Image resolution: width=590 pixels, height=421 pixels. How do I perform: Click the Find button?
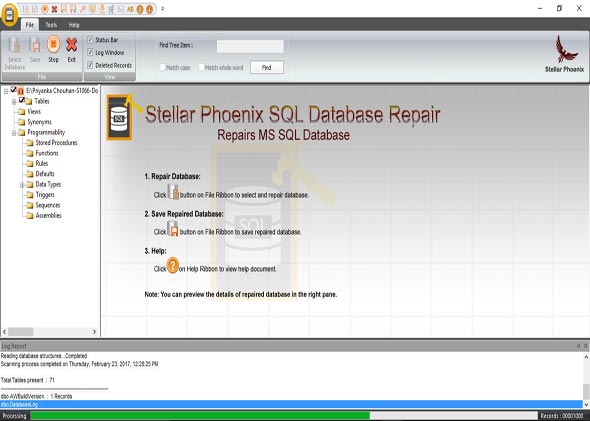266,67
